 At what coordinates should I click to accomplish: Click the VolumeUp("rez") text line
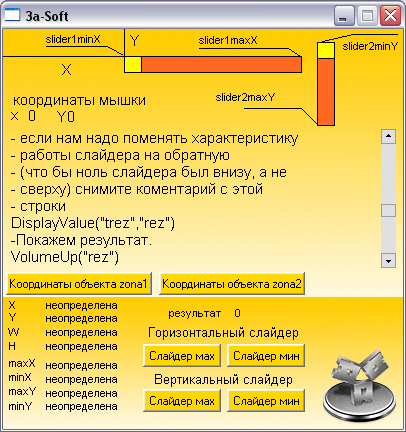(x=65, y=257)
